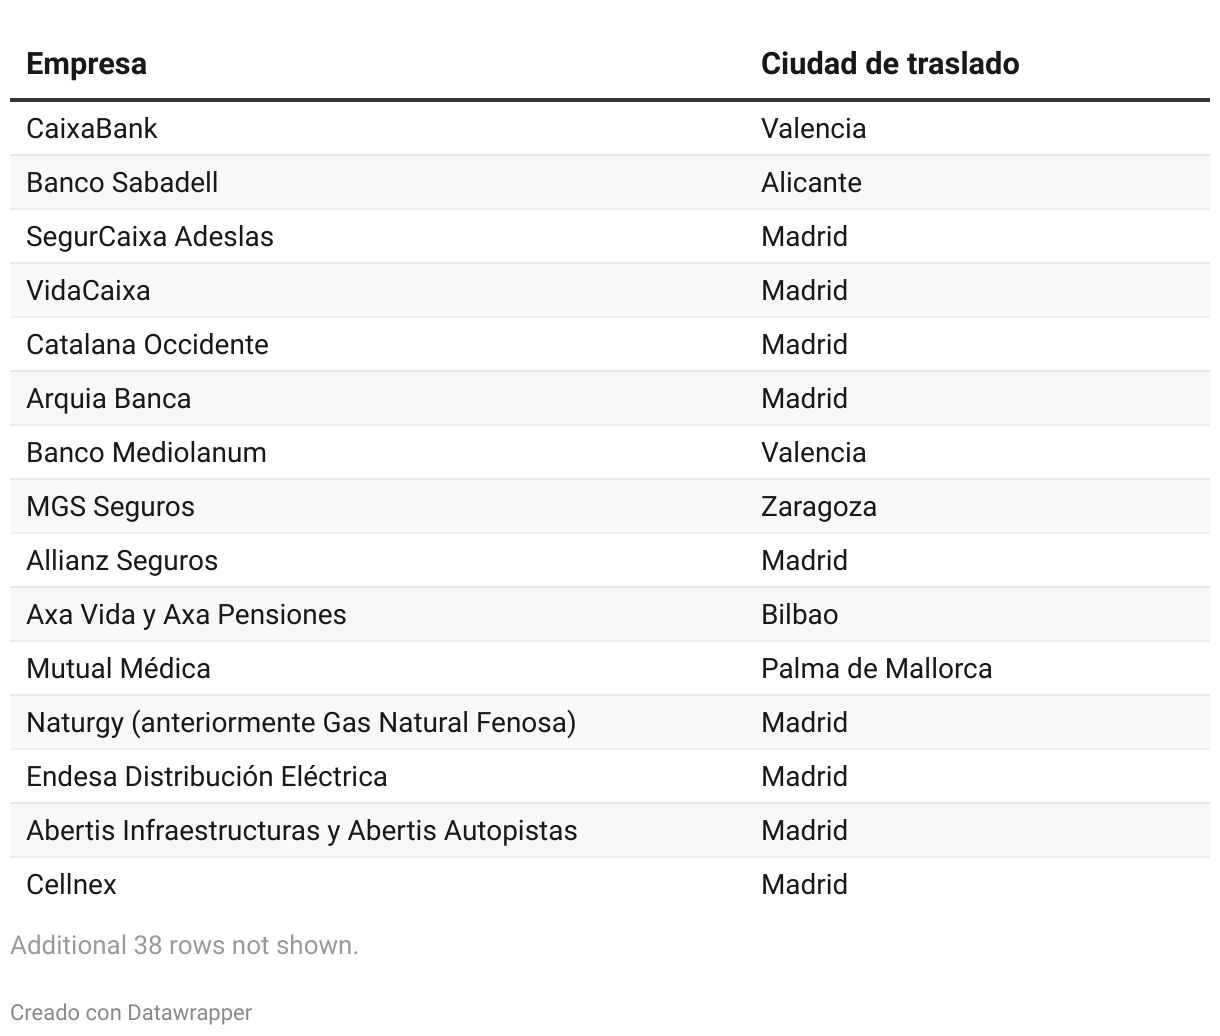
Task: Click 'Additional 38 rows not shown' text
Action: (184, 945)
